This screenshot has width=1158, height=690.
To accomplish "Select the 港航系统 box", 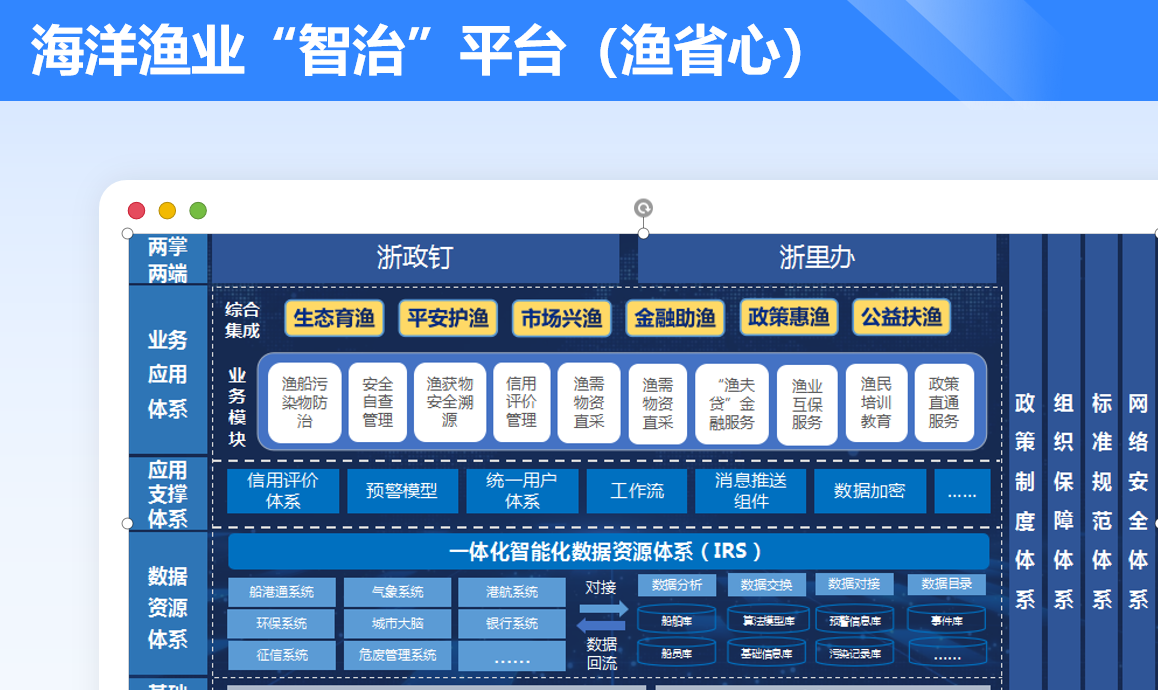I will [512, 592].
